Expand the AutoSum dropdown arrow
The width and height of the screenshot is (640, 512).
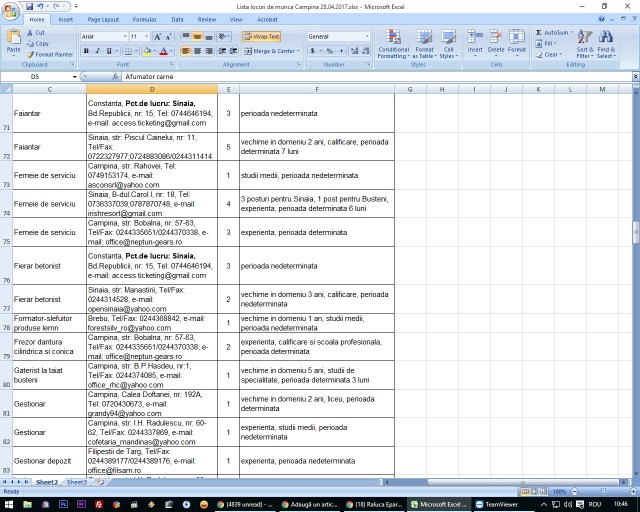coord(571,33)
